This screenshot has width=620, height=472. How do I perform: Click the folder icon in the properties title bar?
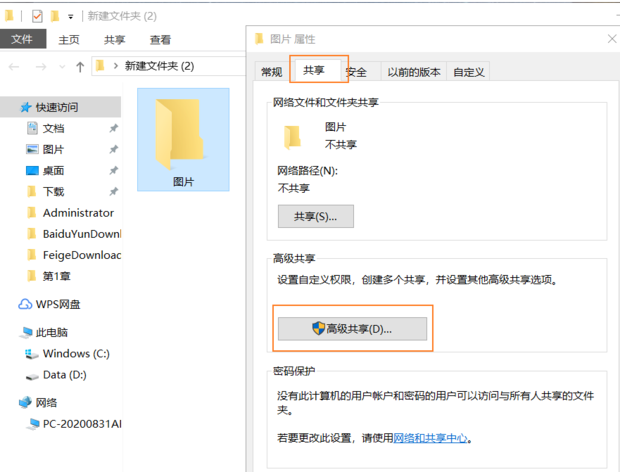coord(259,39)
